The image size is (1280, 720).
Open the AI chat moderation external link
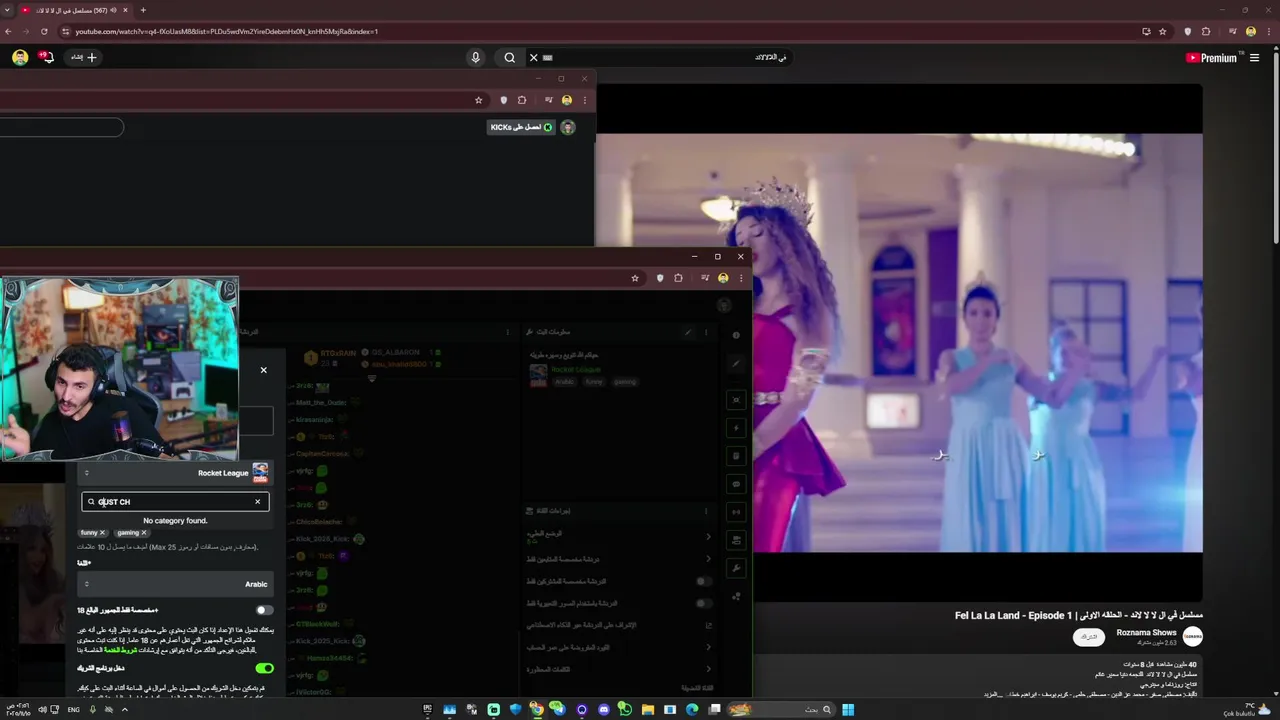pos(708,625)
